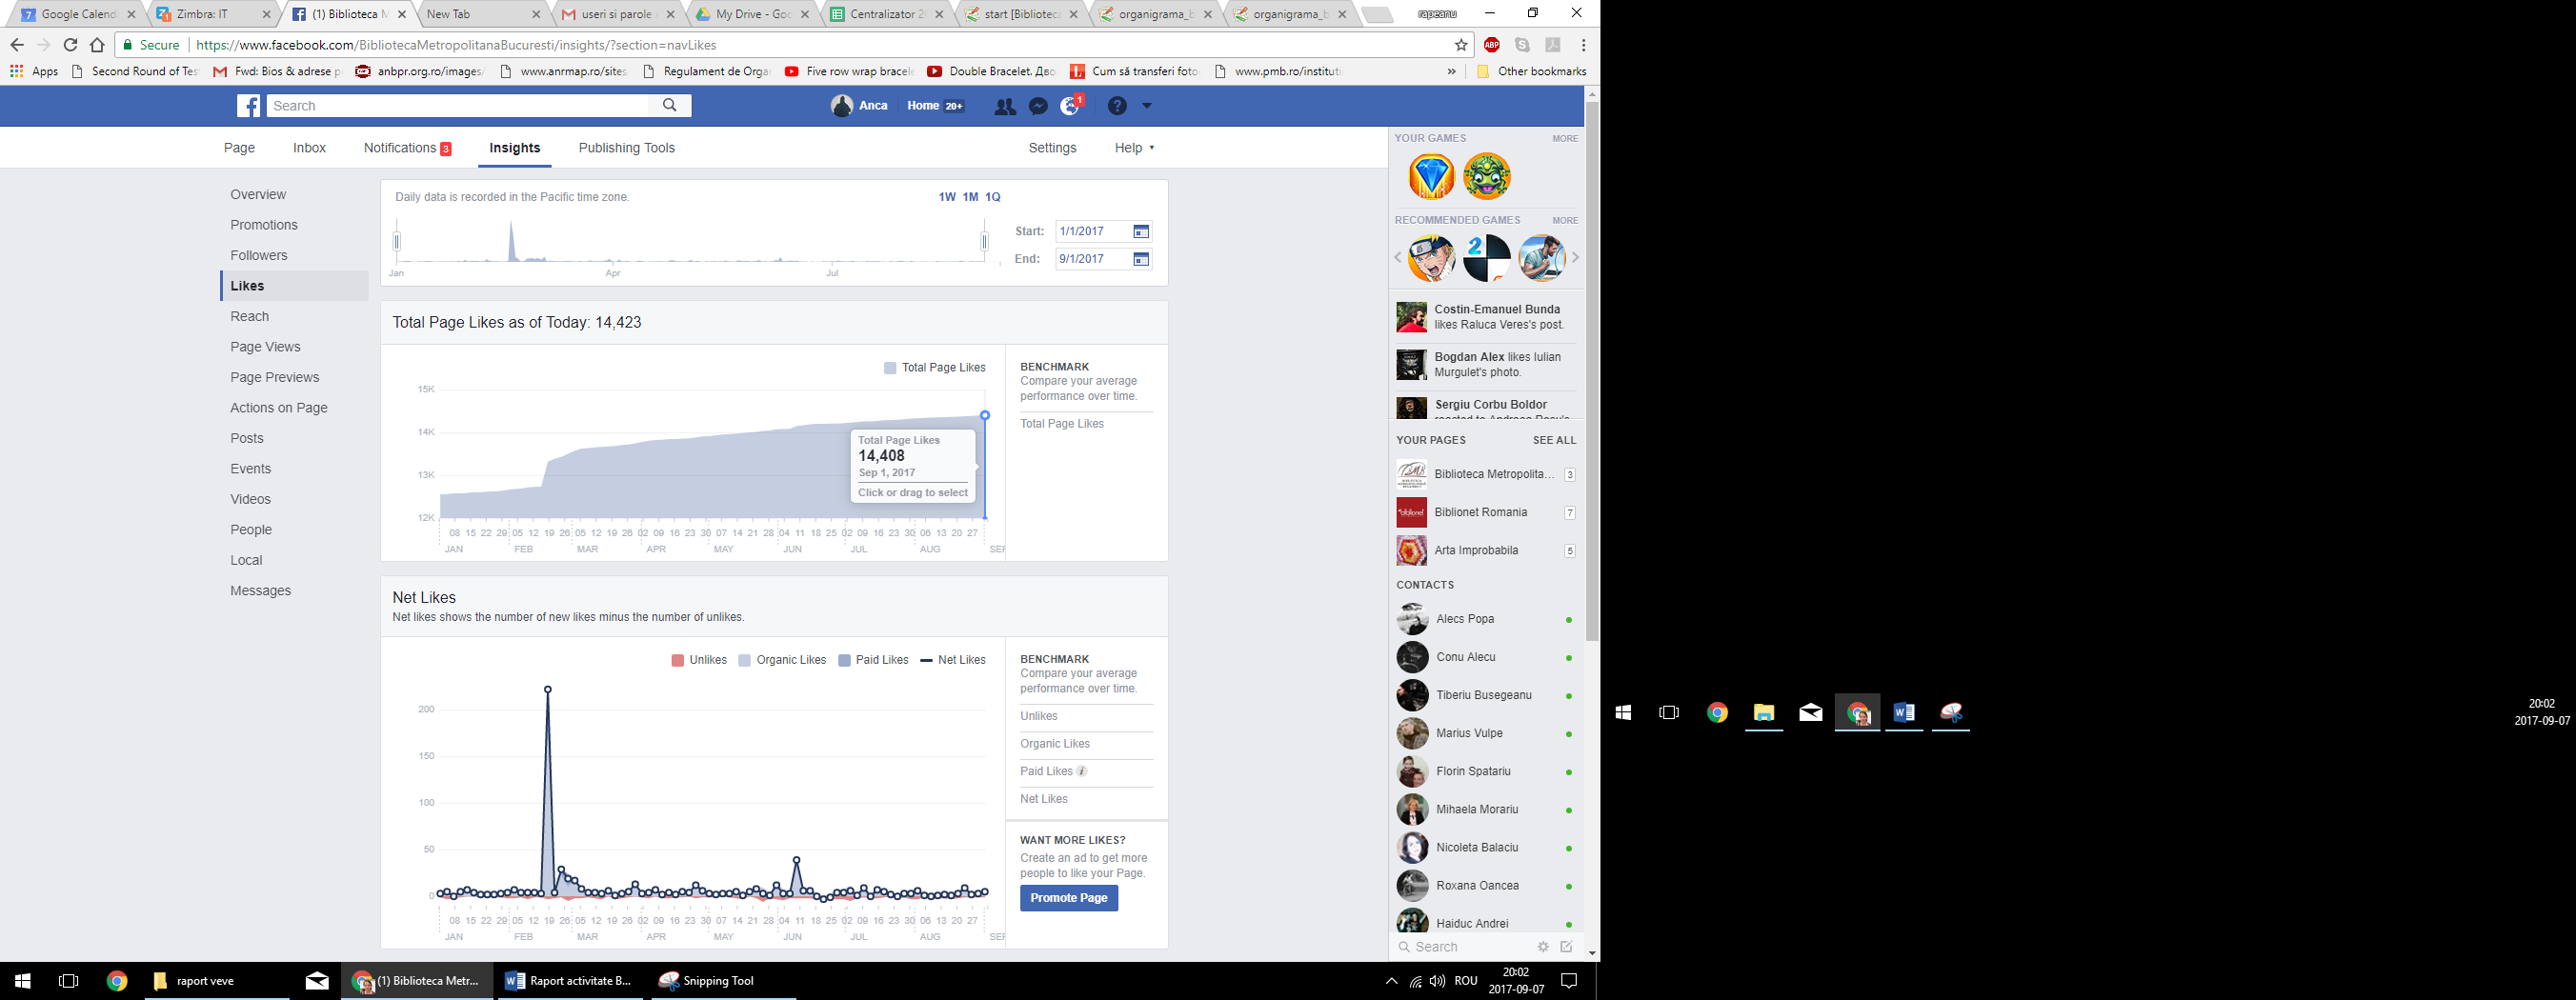This screenshot has width=2576, height=1000.
Task: Grab the right date range slider handle
Action: (x=984, y=241)
